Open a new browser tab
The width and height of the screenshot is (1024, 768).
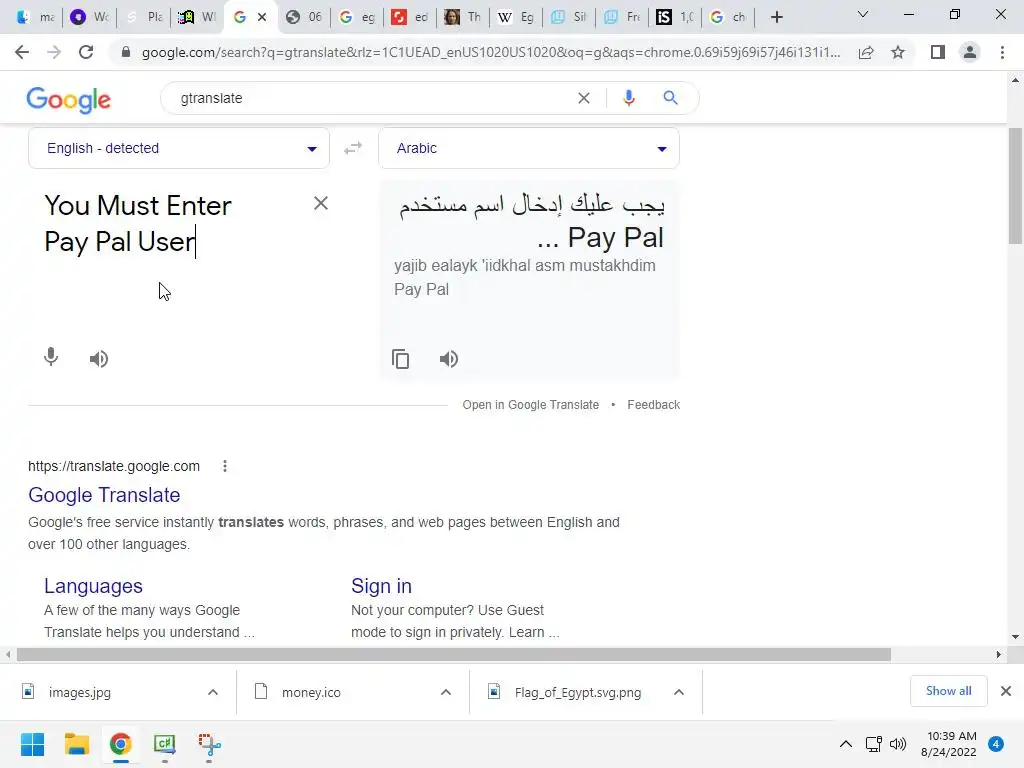(x=776, y=17)
